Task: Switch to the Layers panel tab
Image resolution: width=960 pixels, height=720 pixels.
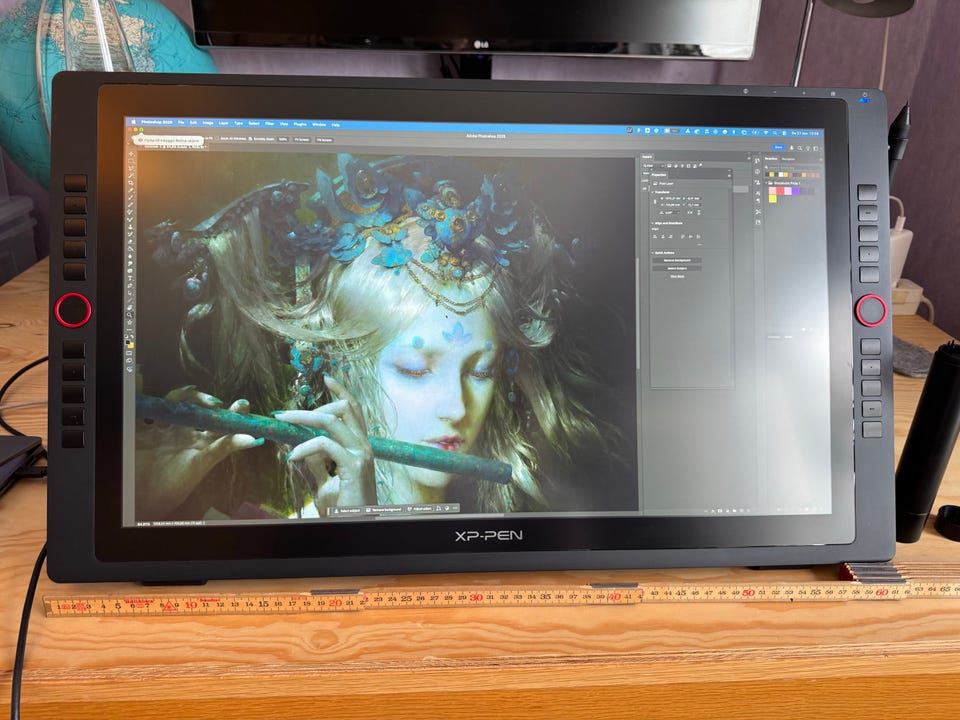Action: pos(647,157)
